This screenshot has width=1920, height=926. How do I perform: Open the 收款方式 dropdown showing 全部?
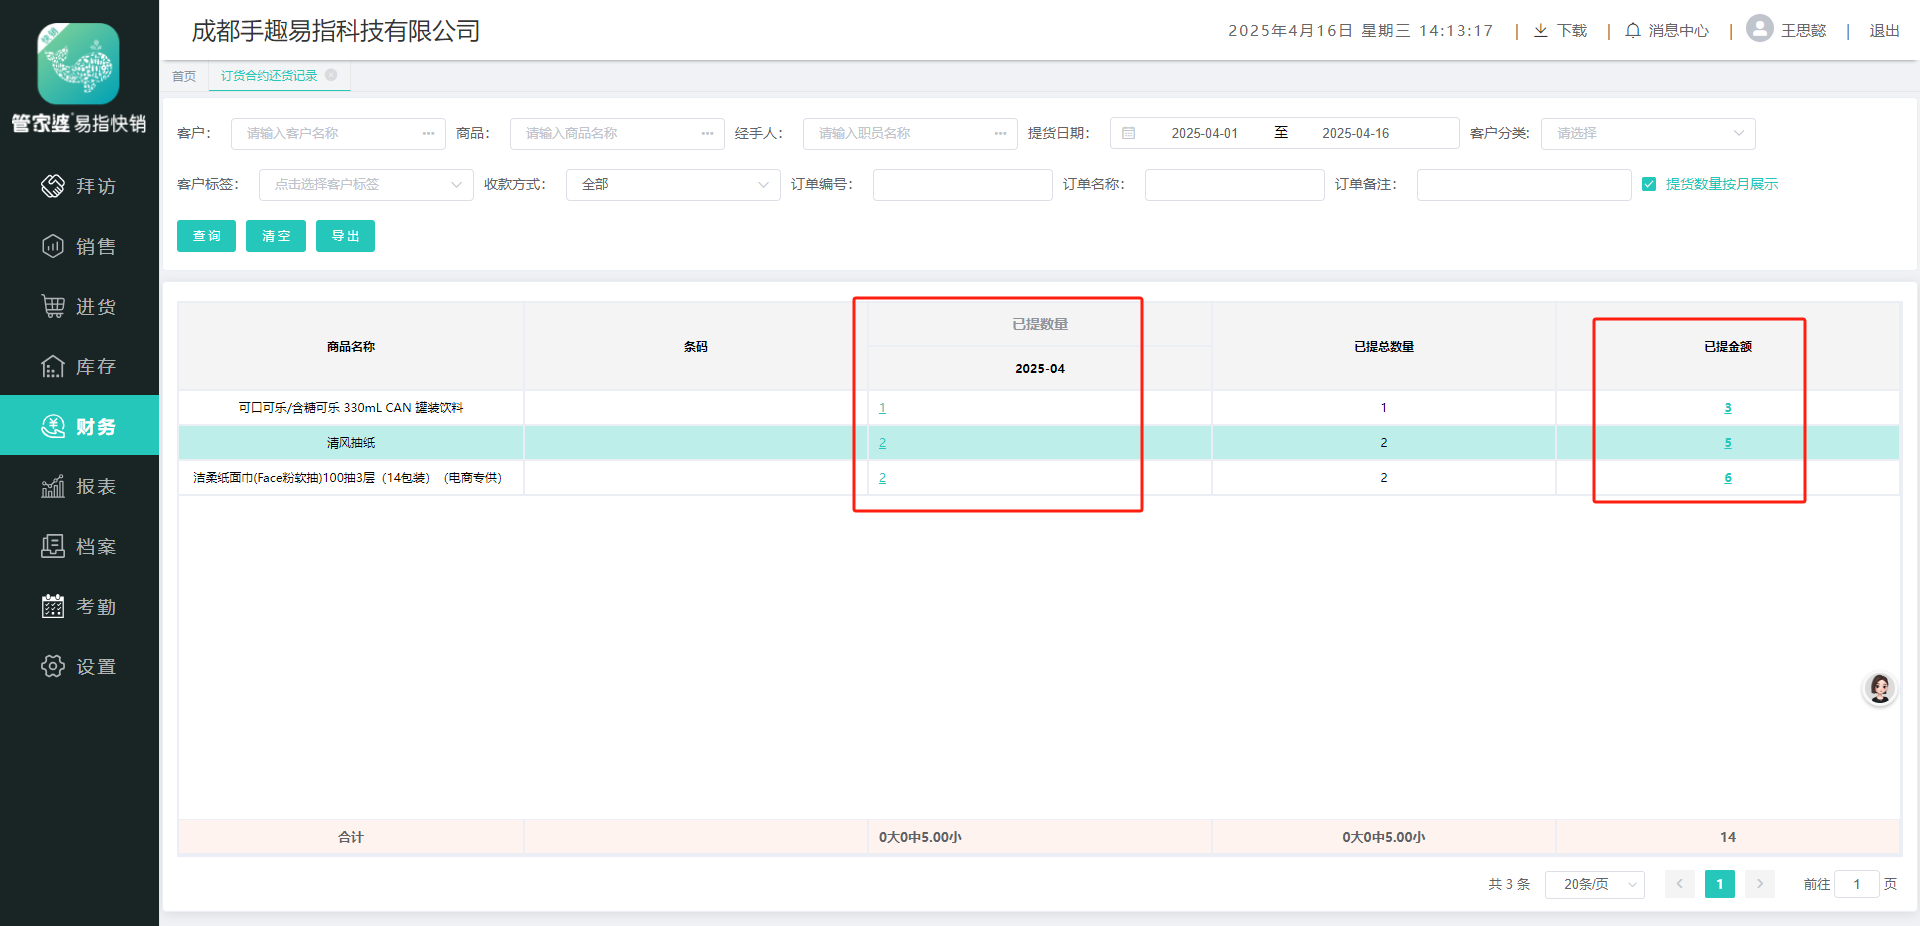[672, 184]
